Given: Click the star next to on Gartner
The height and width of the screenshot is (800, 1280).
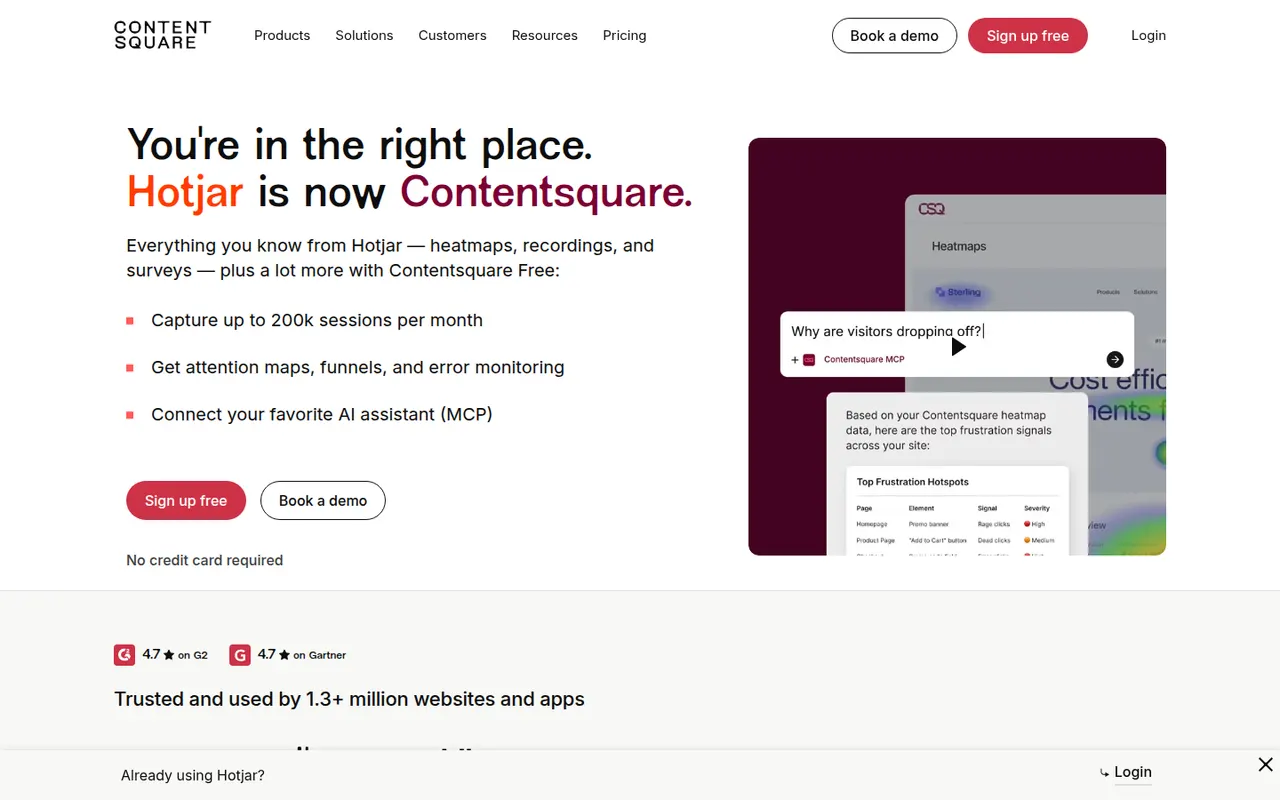Looking at the screenshot, I should pyautogui.click(x=284, y=655).
